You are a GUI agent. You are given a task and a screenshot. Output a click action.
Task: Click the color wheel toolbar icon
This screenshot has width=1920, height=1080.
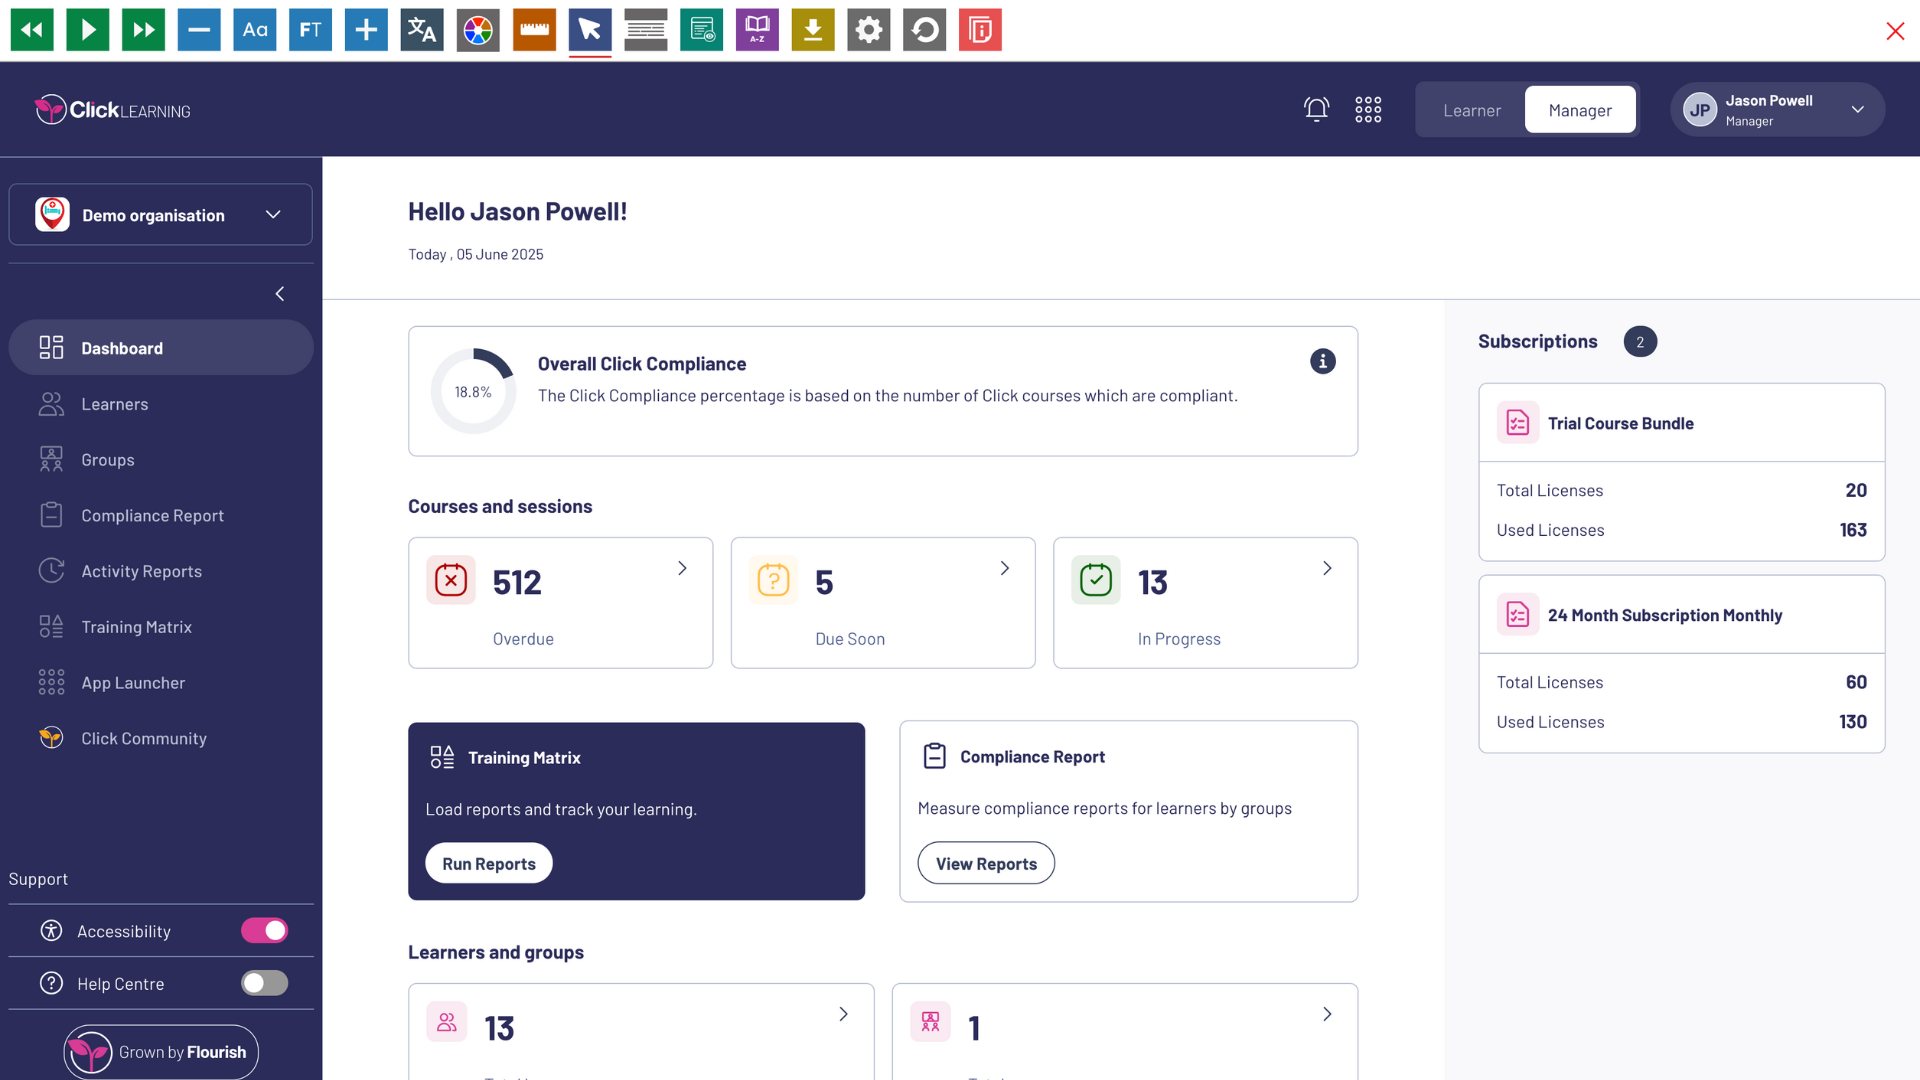click(x=478, y=30)
